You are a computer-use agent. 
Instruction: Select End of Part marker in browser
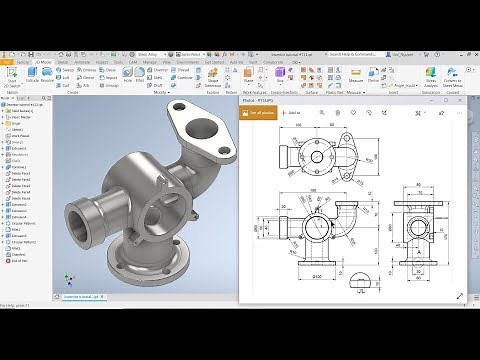pyautogui.click(x=17, y=261)
